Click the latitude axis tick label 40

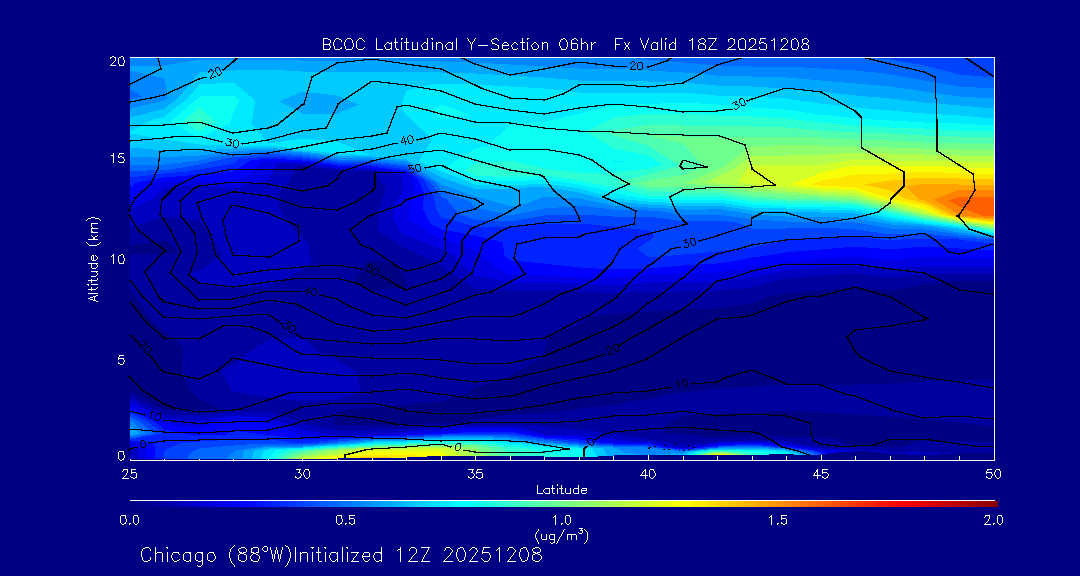click(648, 473)
